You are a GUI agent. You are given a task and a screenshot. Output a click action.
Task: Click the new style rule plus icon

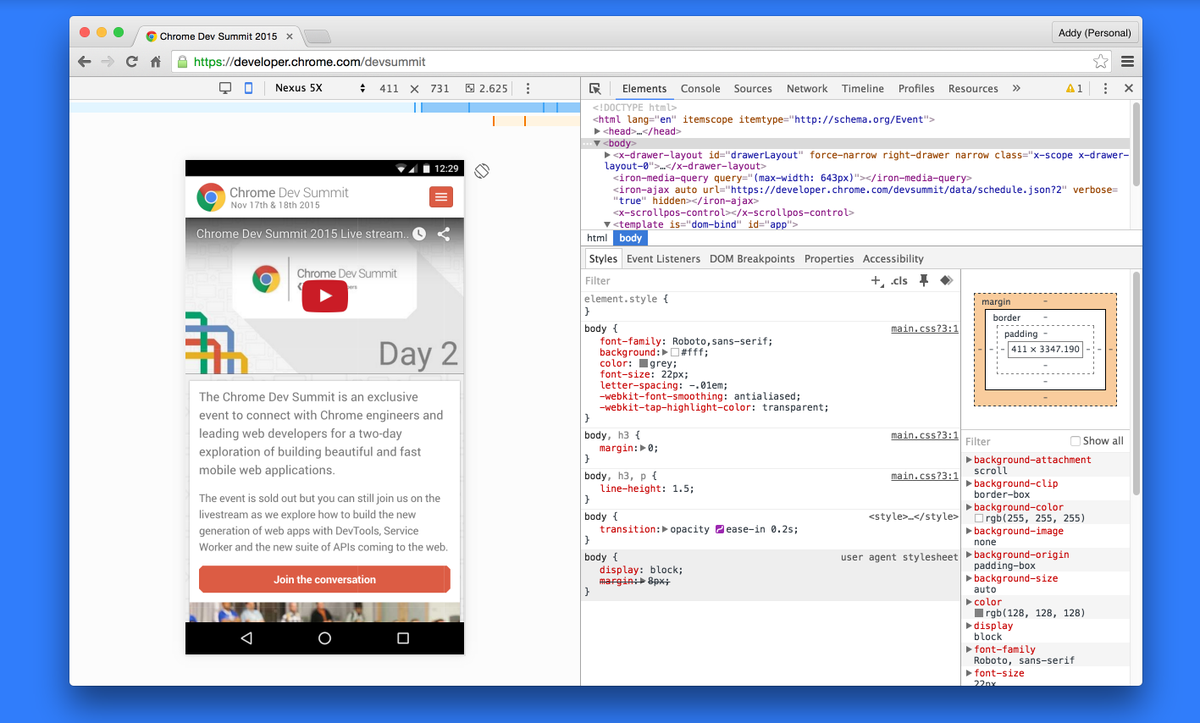[x=876, y=281]
